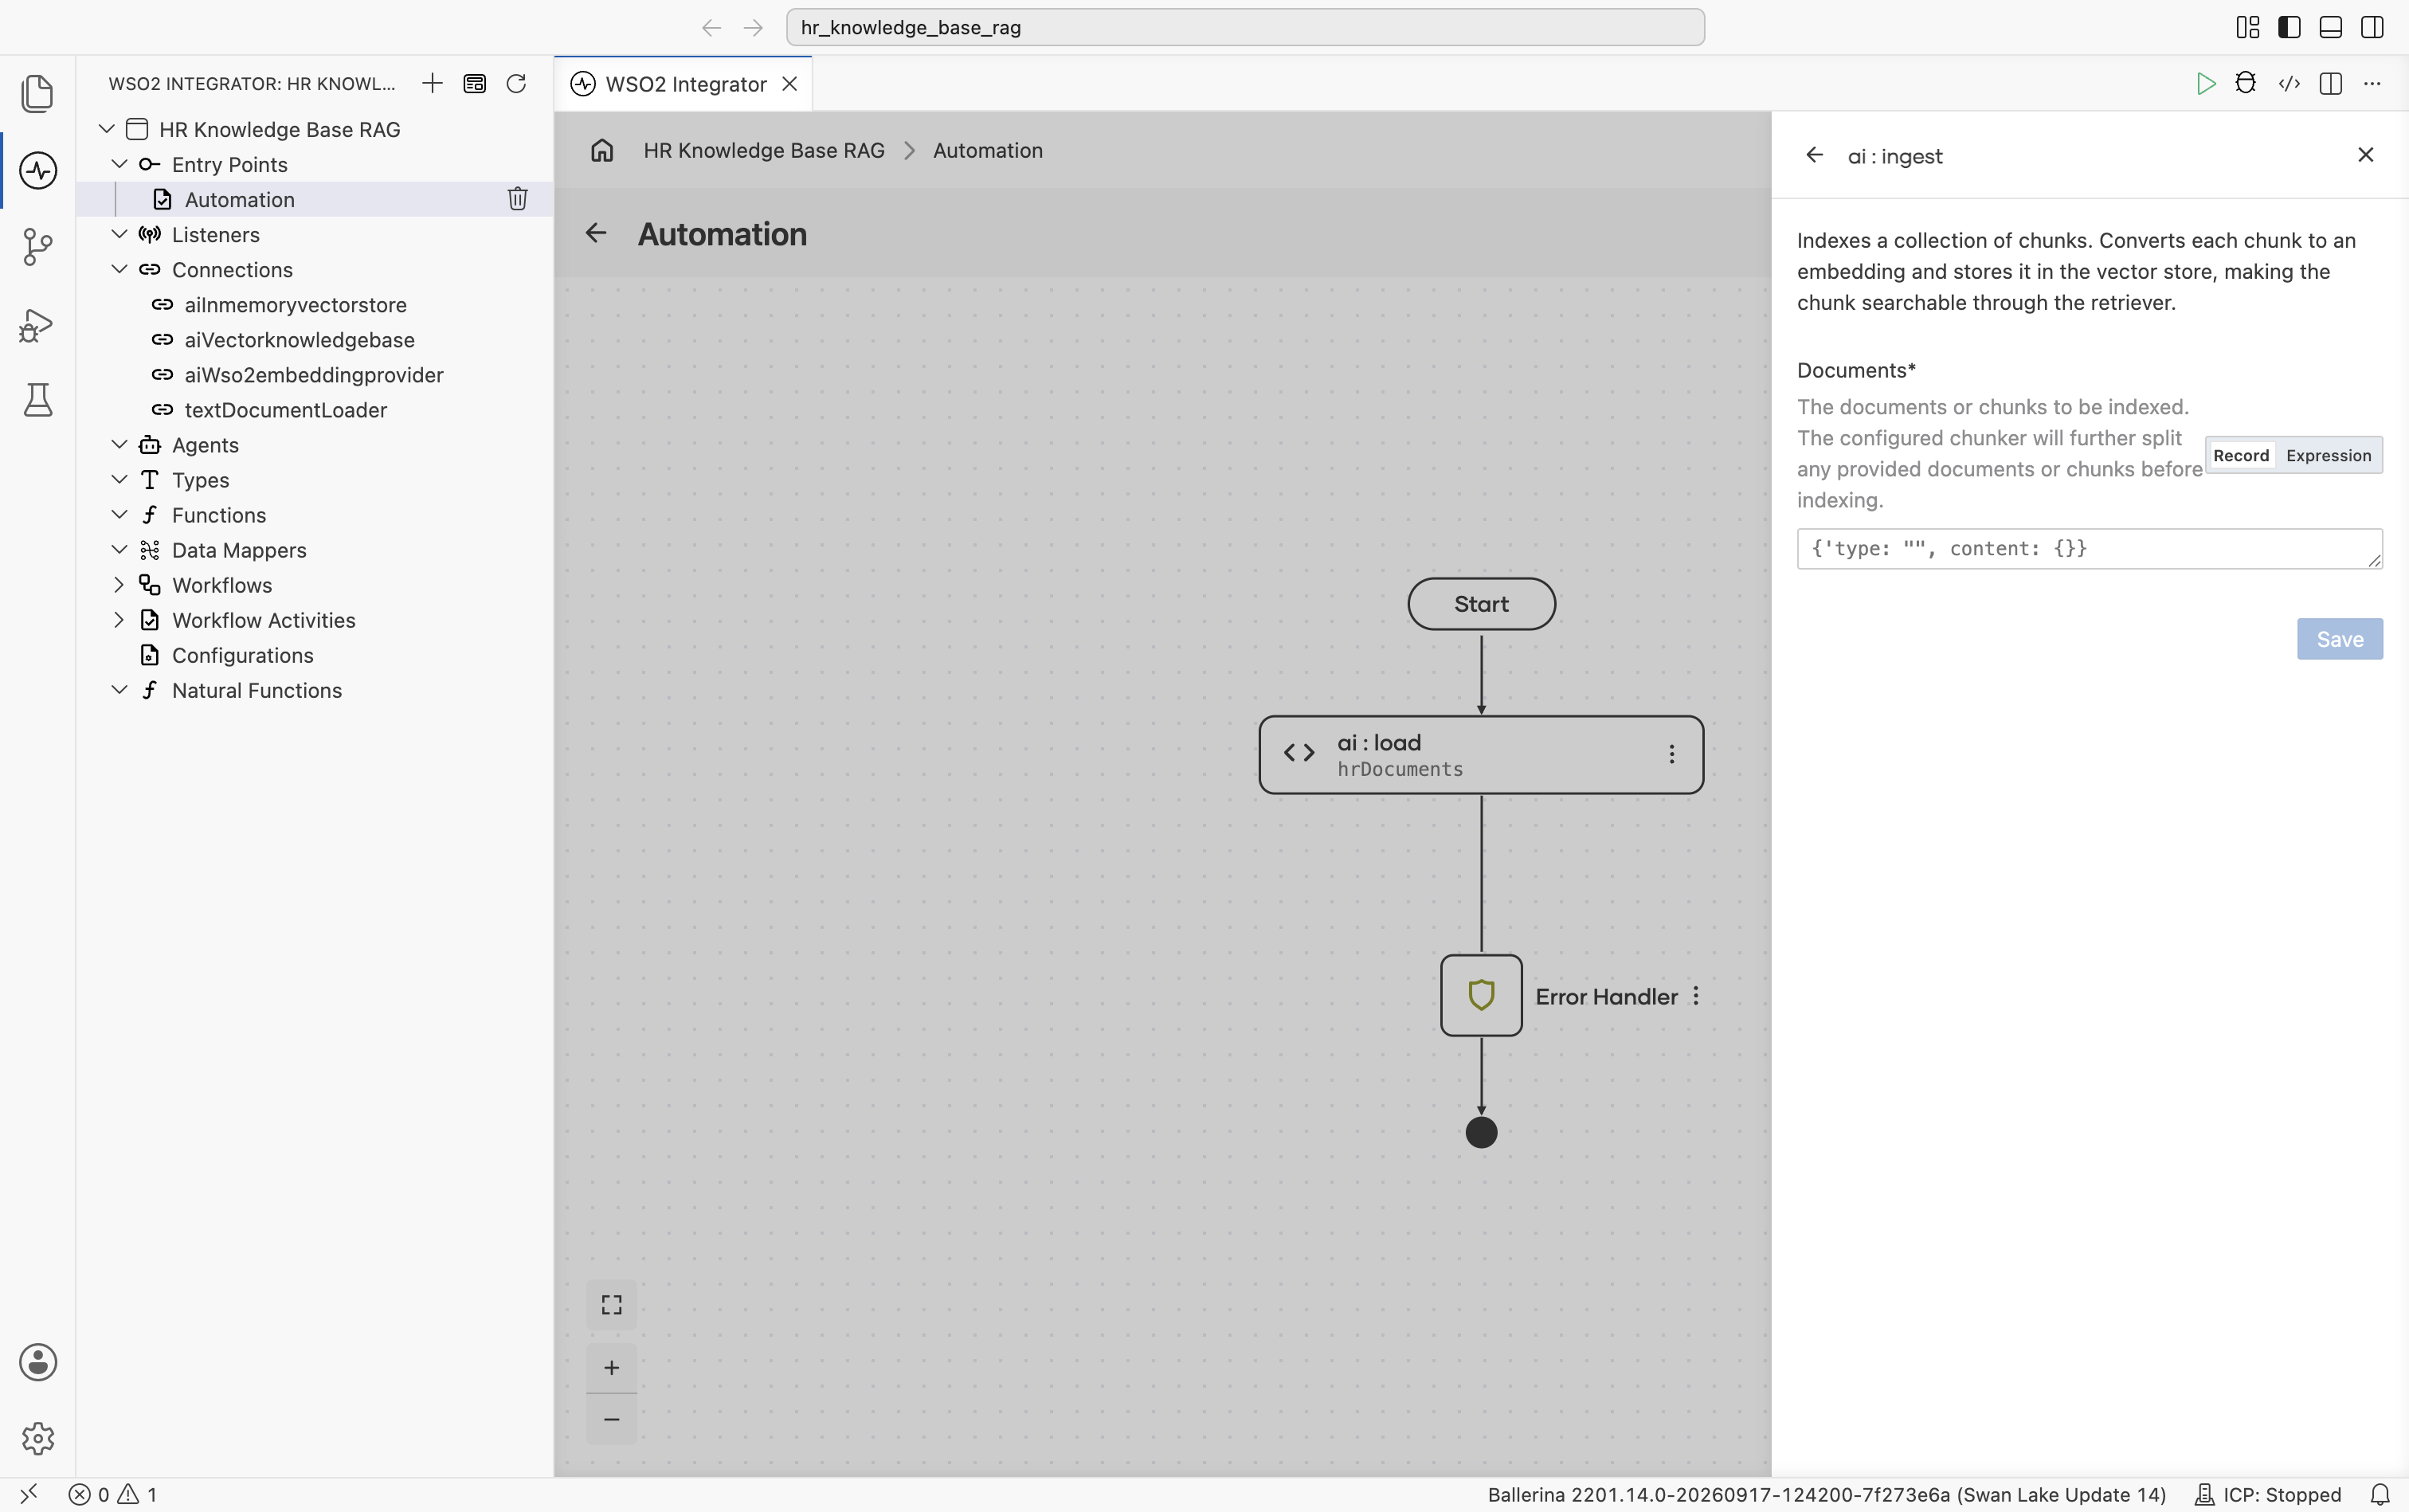Image resolution: width=2409 pixels, height=1512 pixels.
Task: Open HR Knowledge Base RAG breadcrumb
Action: pos(764,150)
